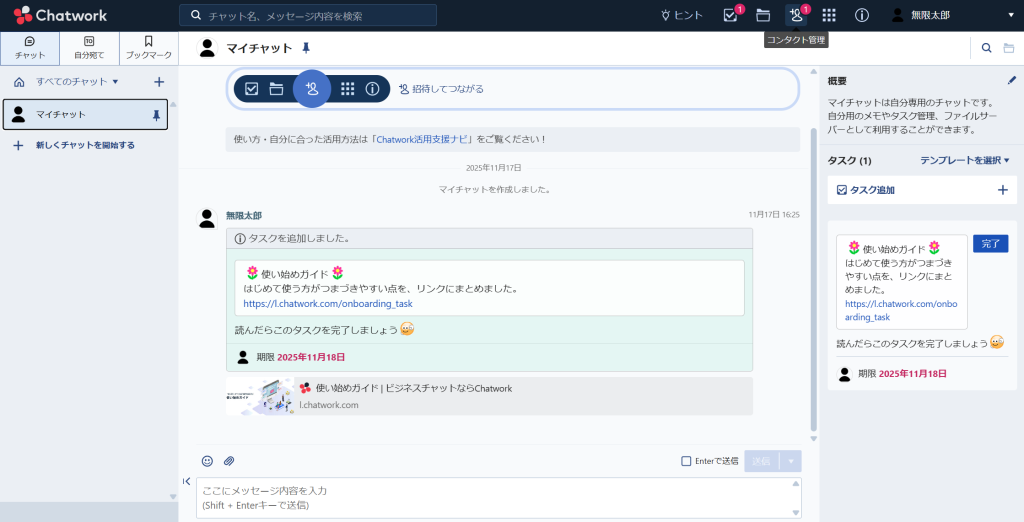Collapse the left sidebar with arrow icon
Screen dimensions: 1024x522
click(x=187, y=481)
